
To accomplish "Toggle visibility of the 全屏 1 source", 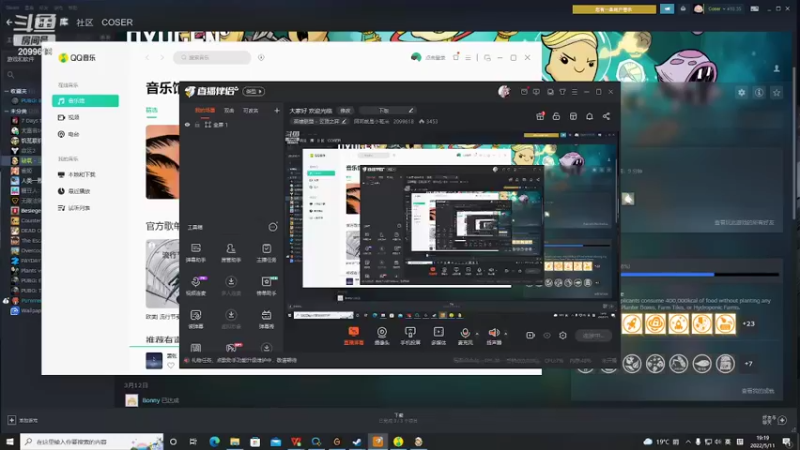I will [187, 124].
